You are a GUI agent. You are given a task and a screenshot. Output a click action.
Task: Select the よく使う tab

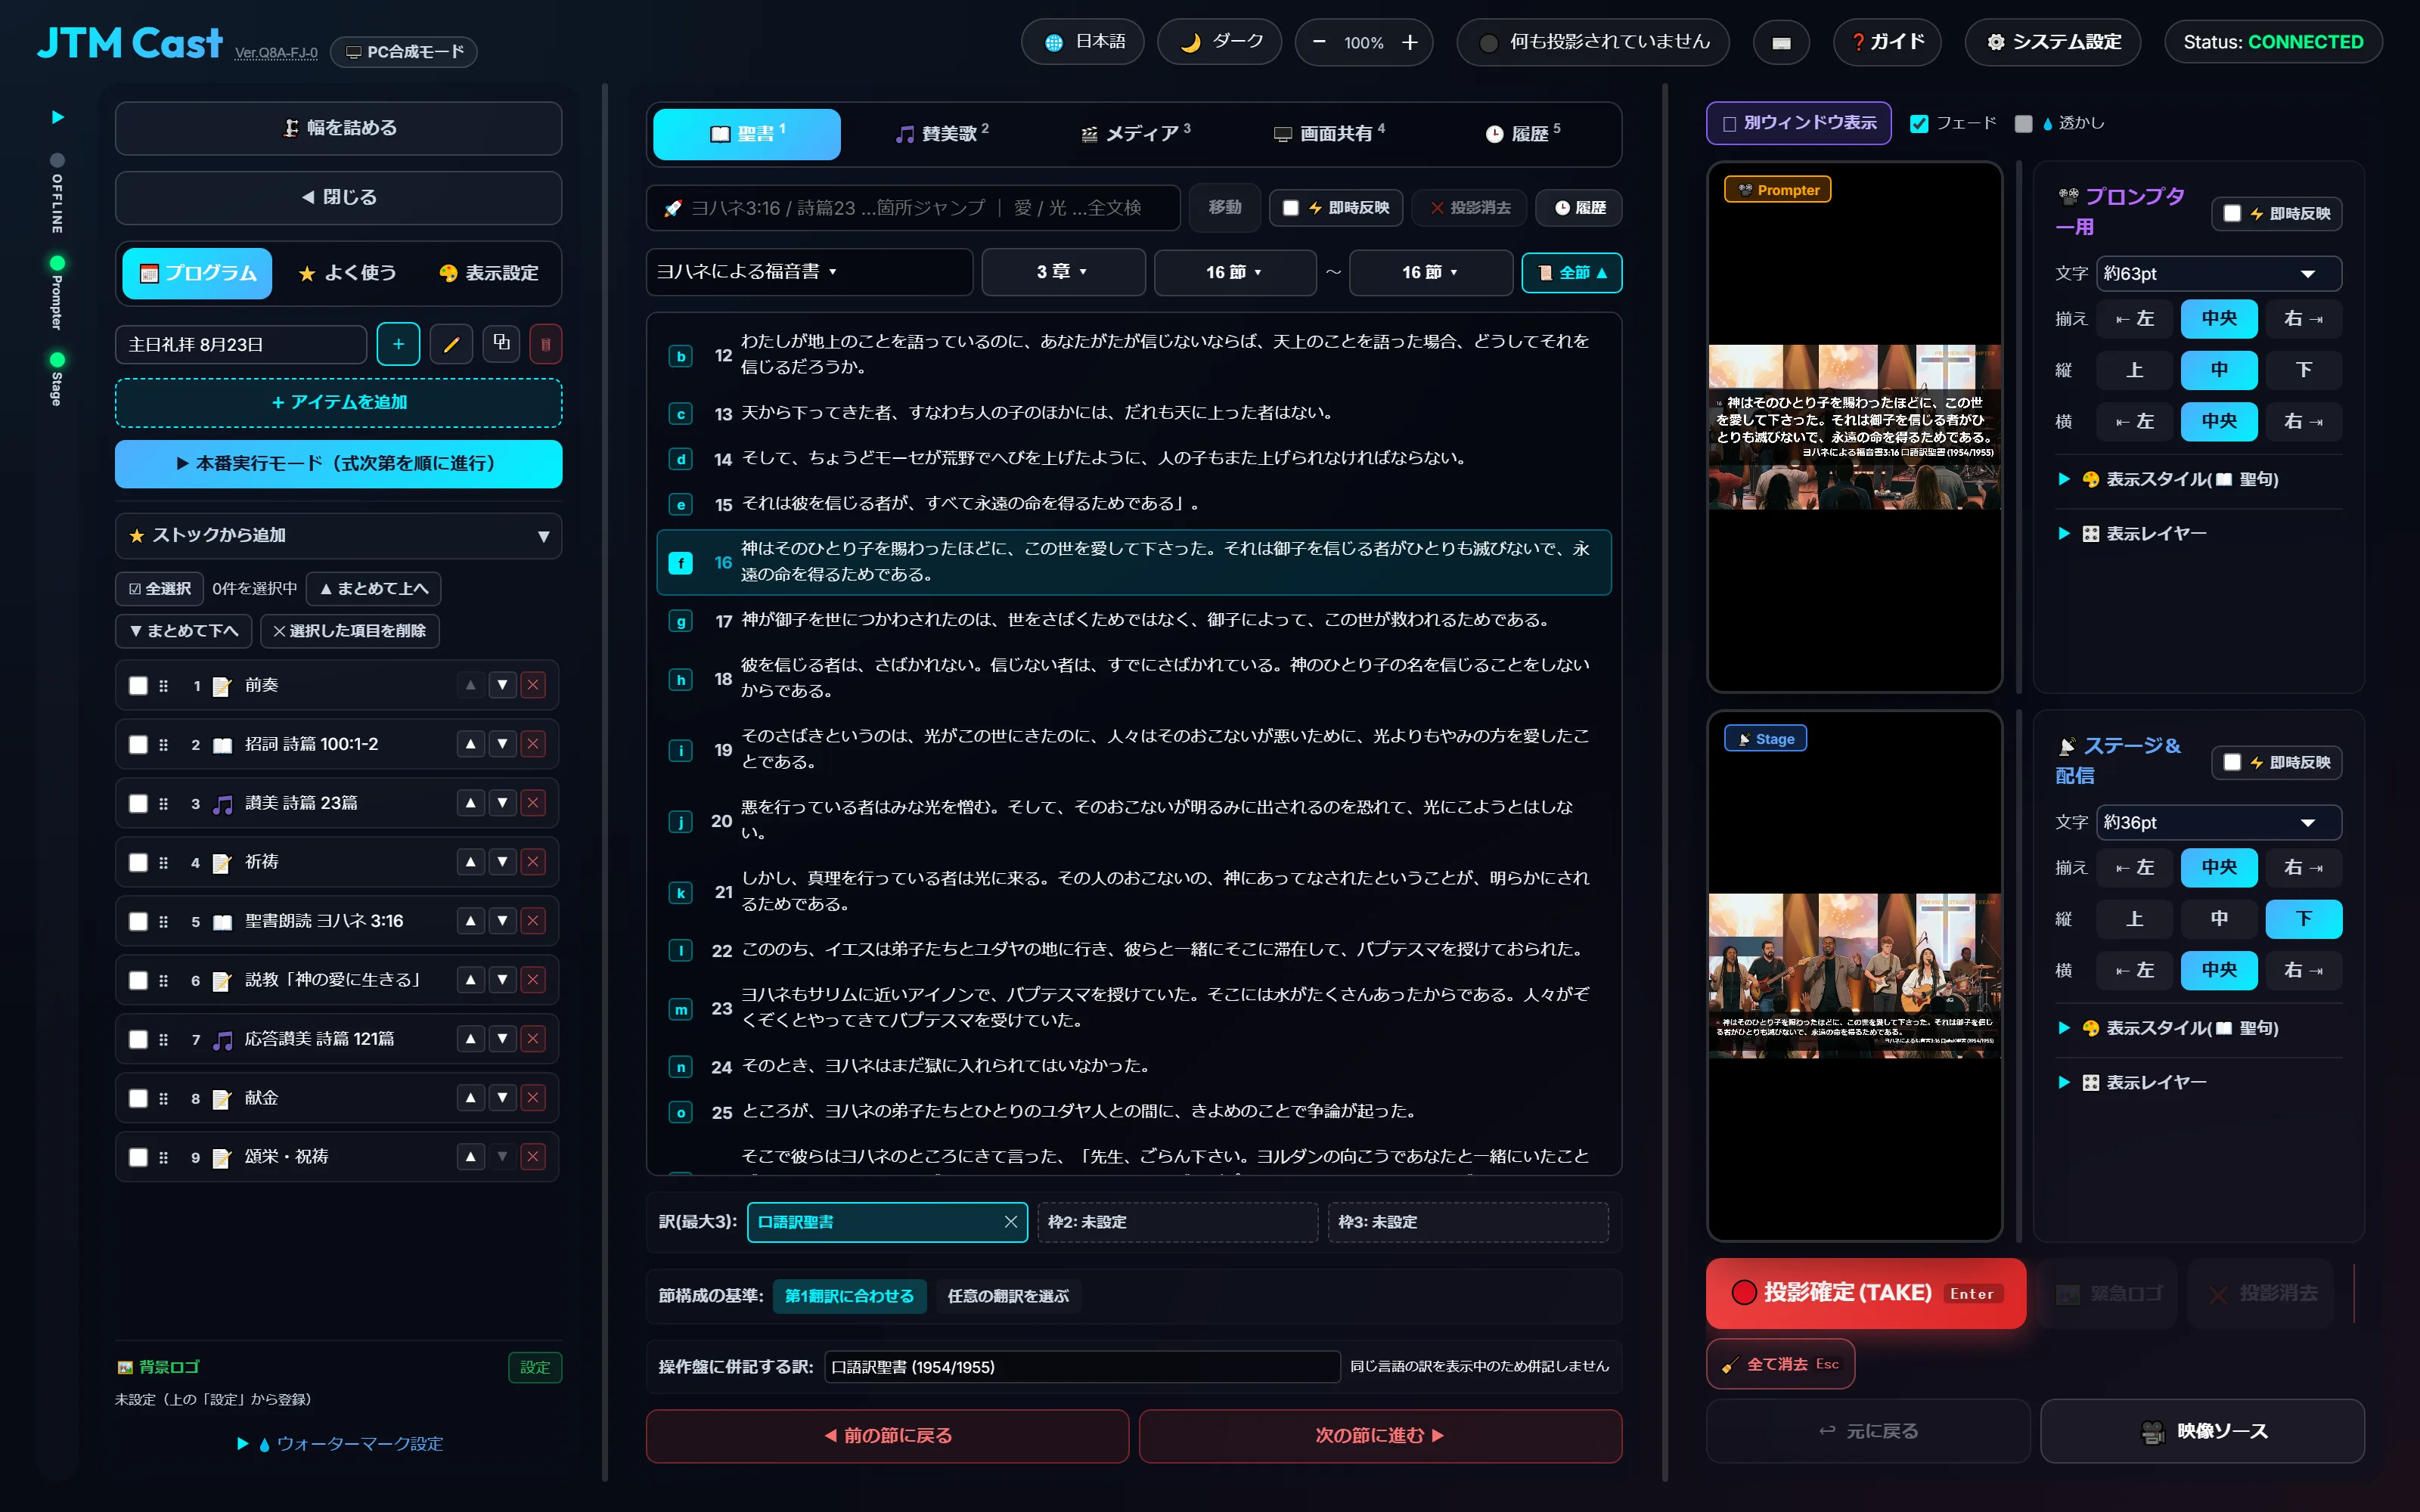point(347,273)
